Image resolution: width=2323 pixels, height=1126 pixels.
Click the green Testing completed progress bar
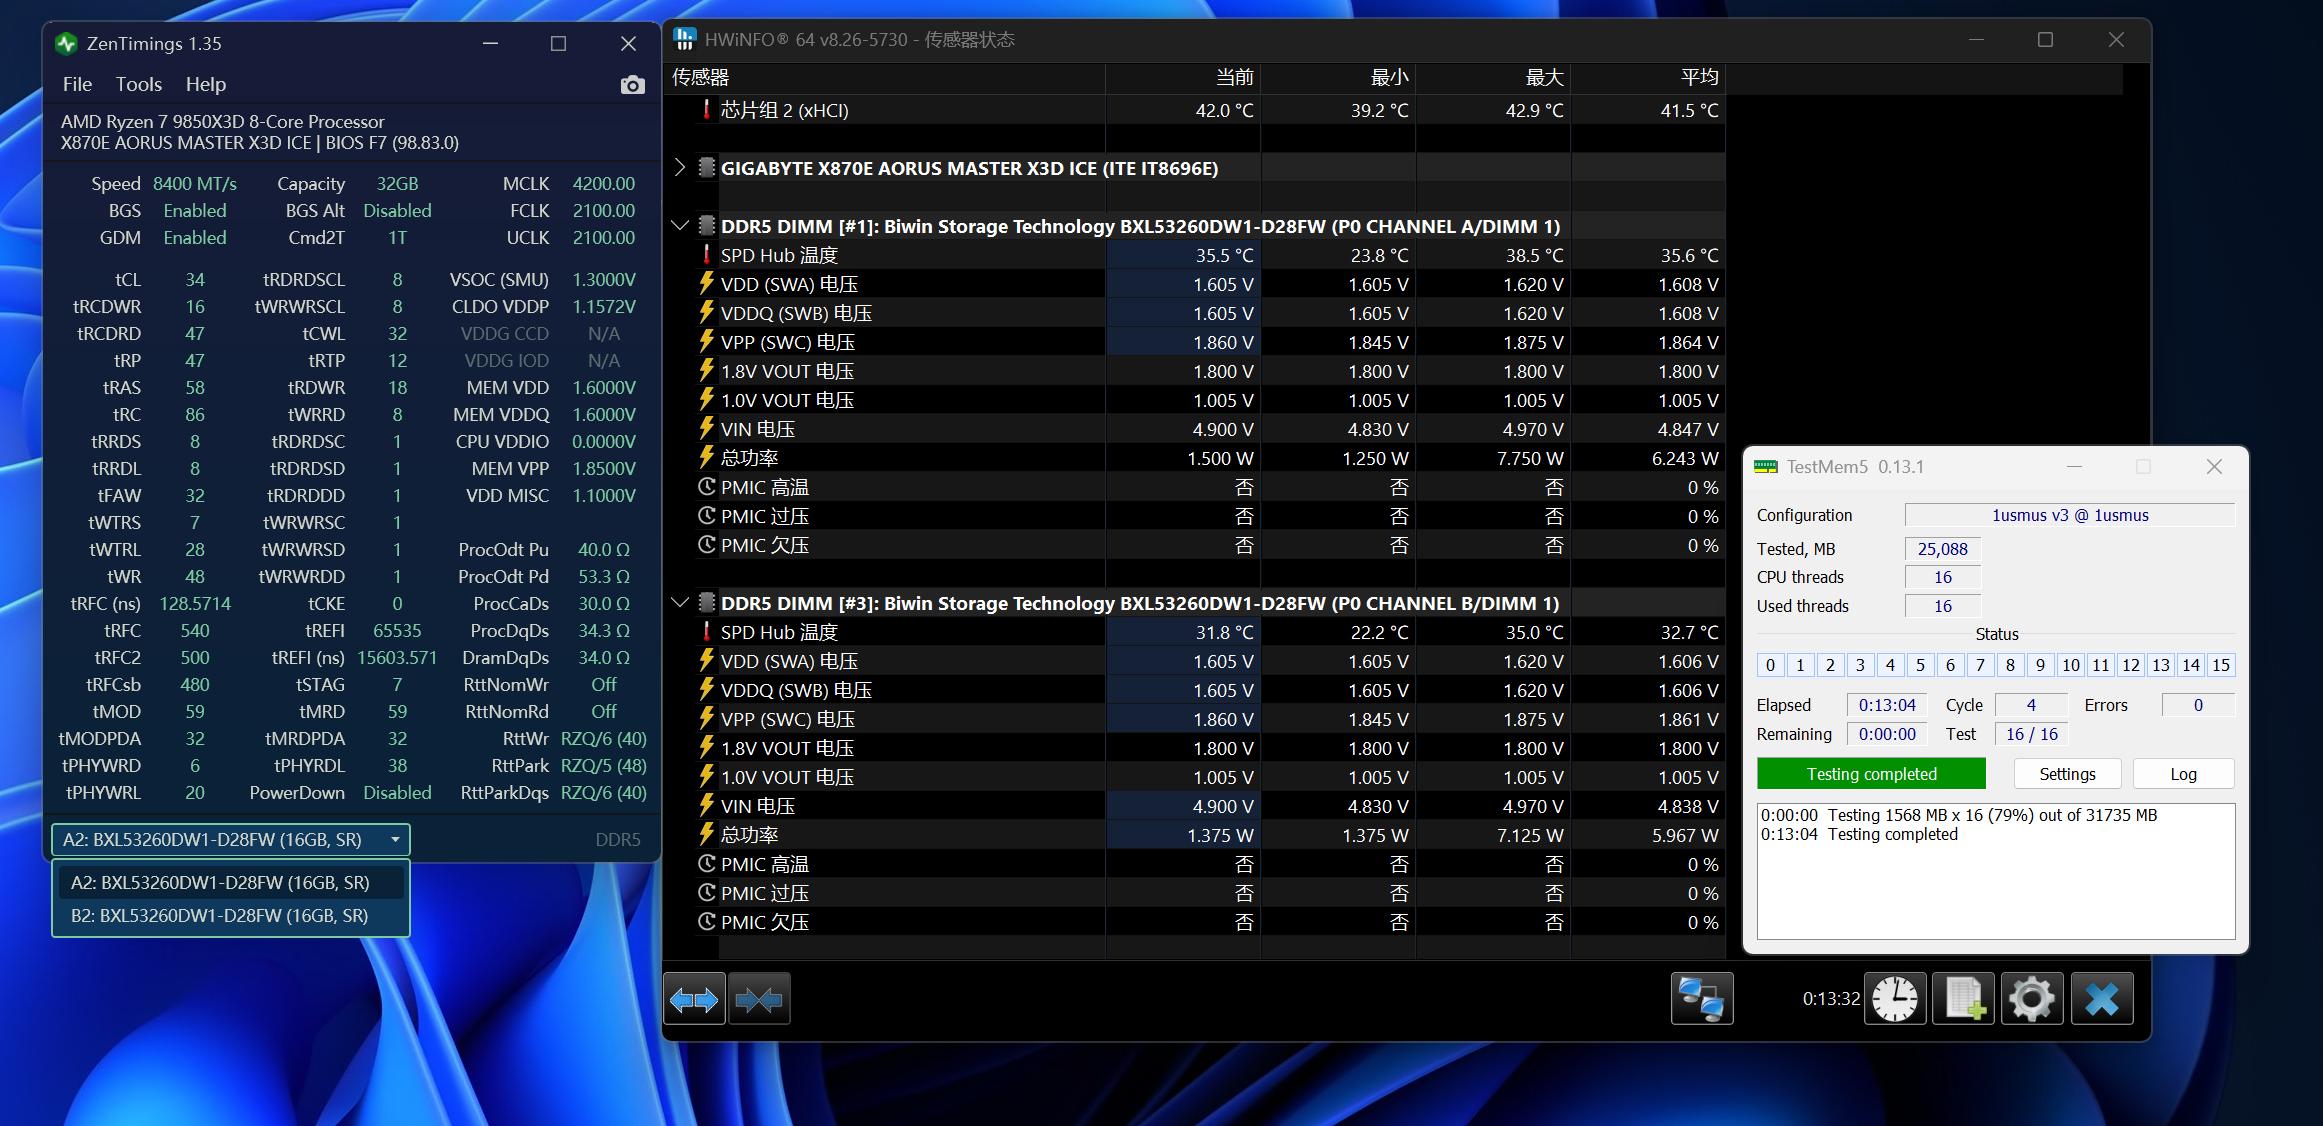coord(1871,774)
